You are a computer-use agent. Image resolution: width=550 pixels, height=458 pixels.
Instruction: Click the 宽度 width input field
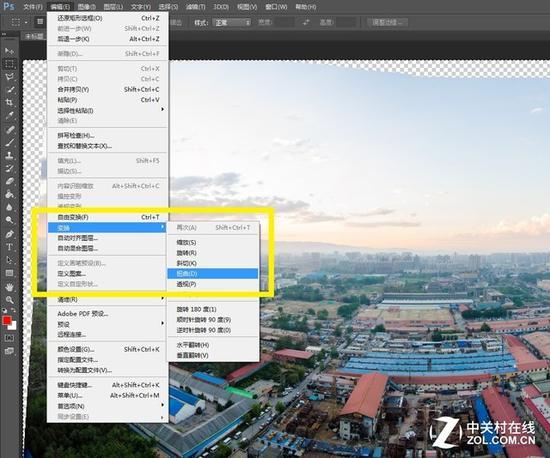pos(285,22)
